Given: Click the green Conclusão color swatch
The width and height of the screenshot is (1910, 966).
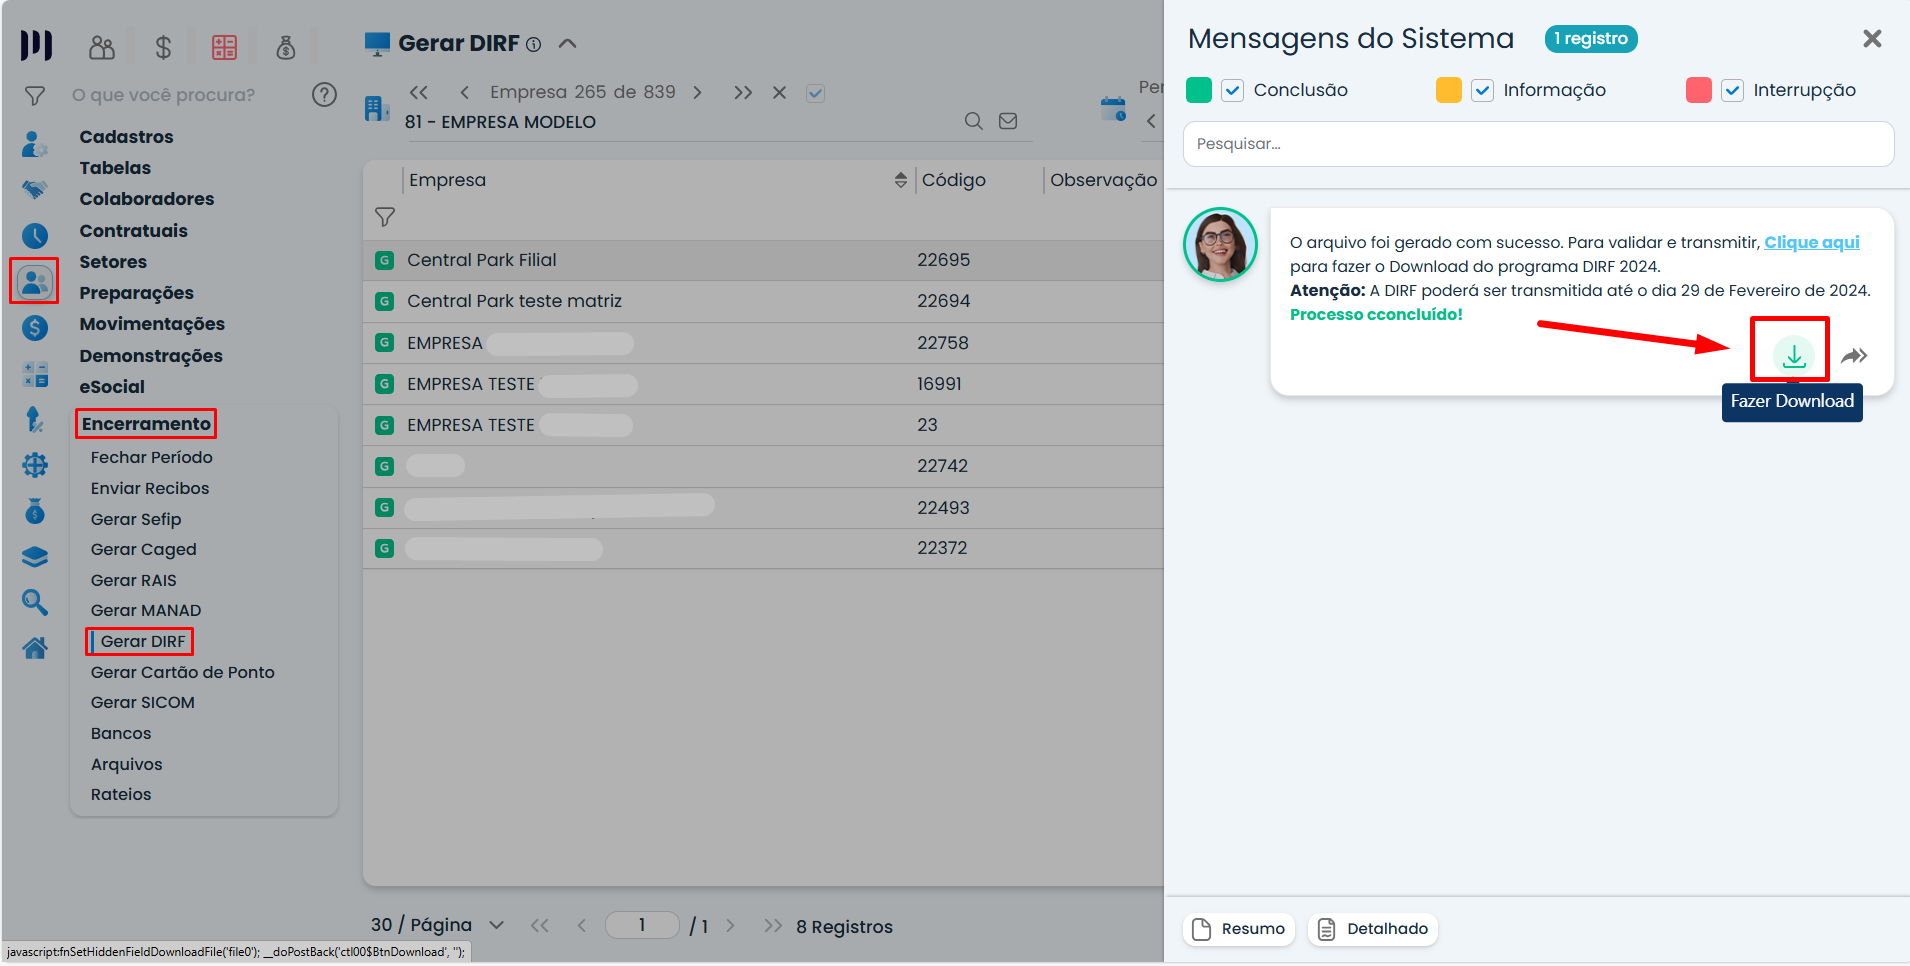Looking at the screenshot, I should [x=1199, y=90].
